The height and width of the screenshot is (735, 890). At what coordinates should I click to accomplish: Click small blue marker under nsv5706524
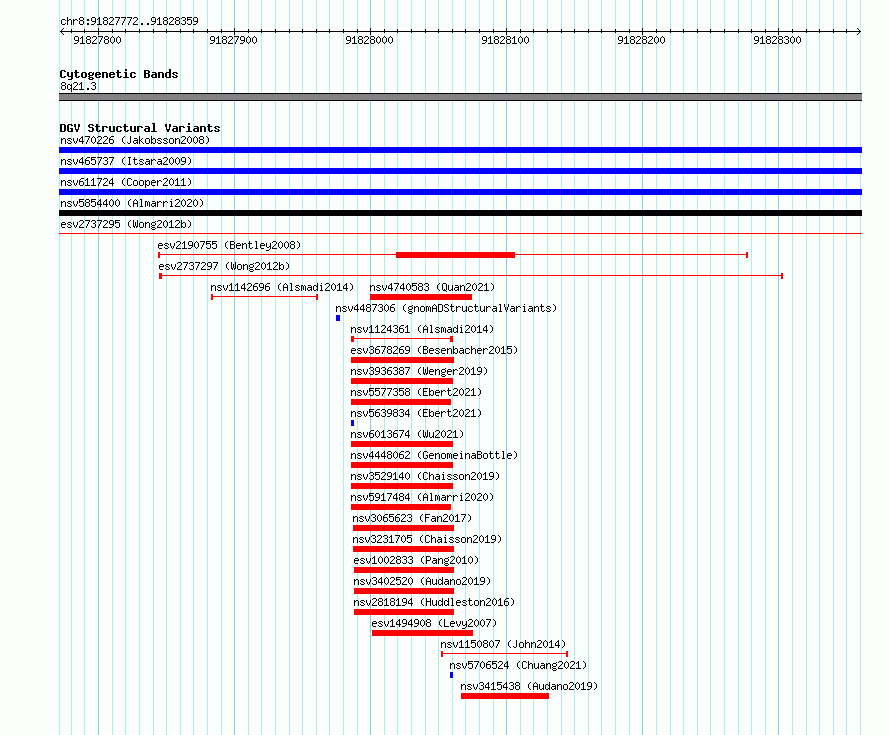[451, 675]
